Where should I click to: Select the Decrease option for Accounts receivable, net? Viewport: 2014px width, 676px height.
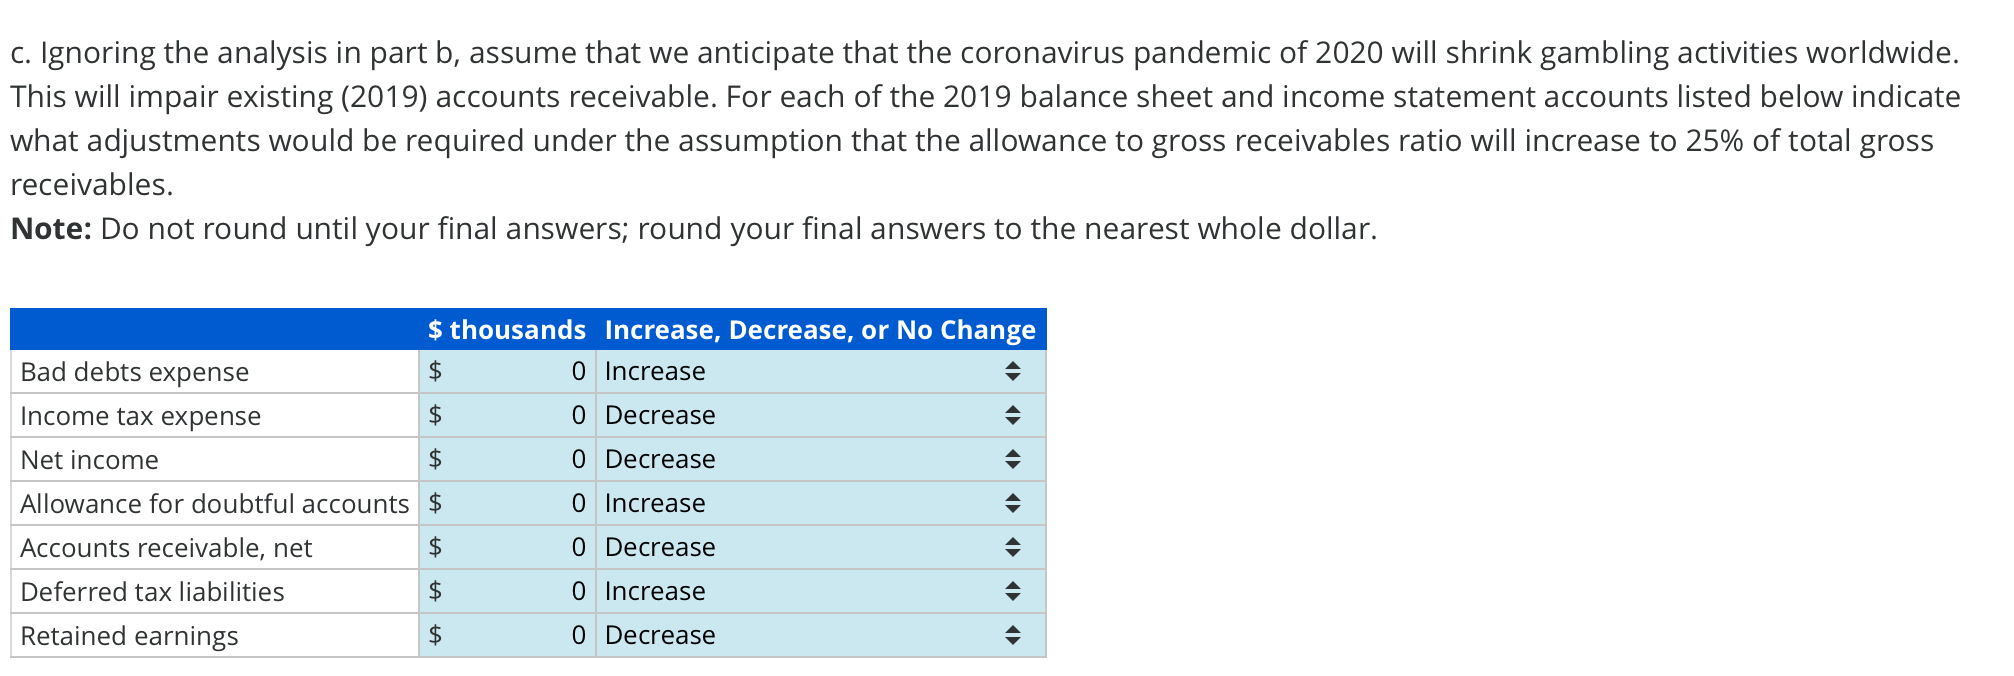[800, 547]
